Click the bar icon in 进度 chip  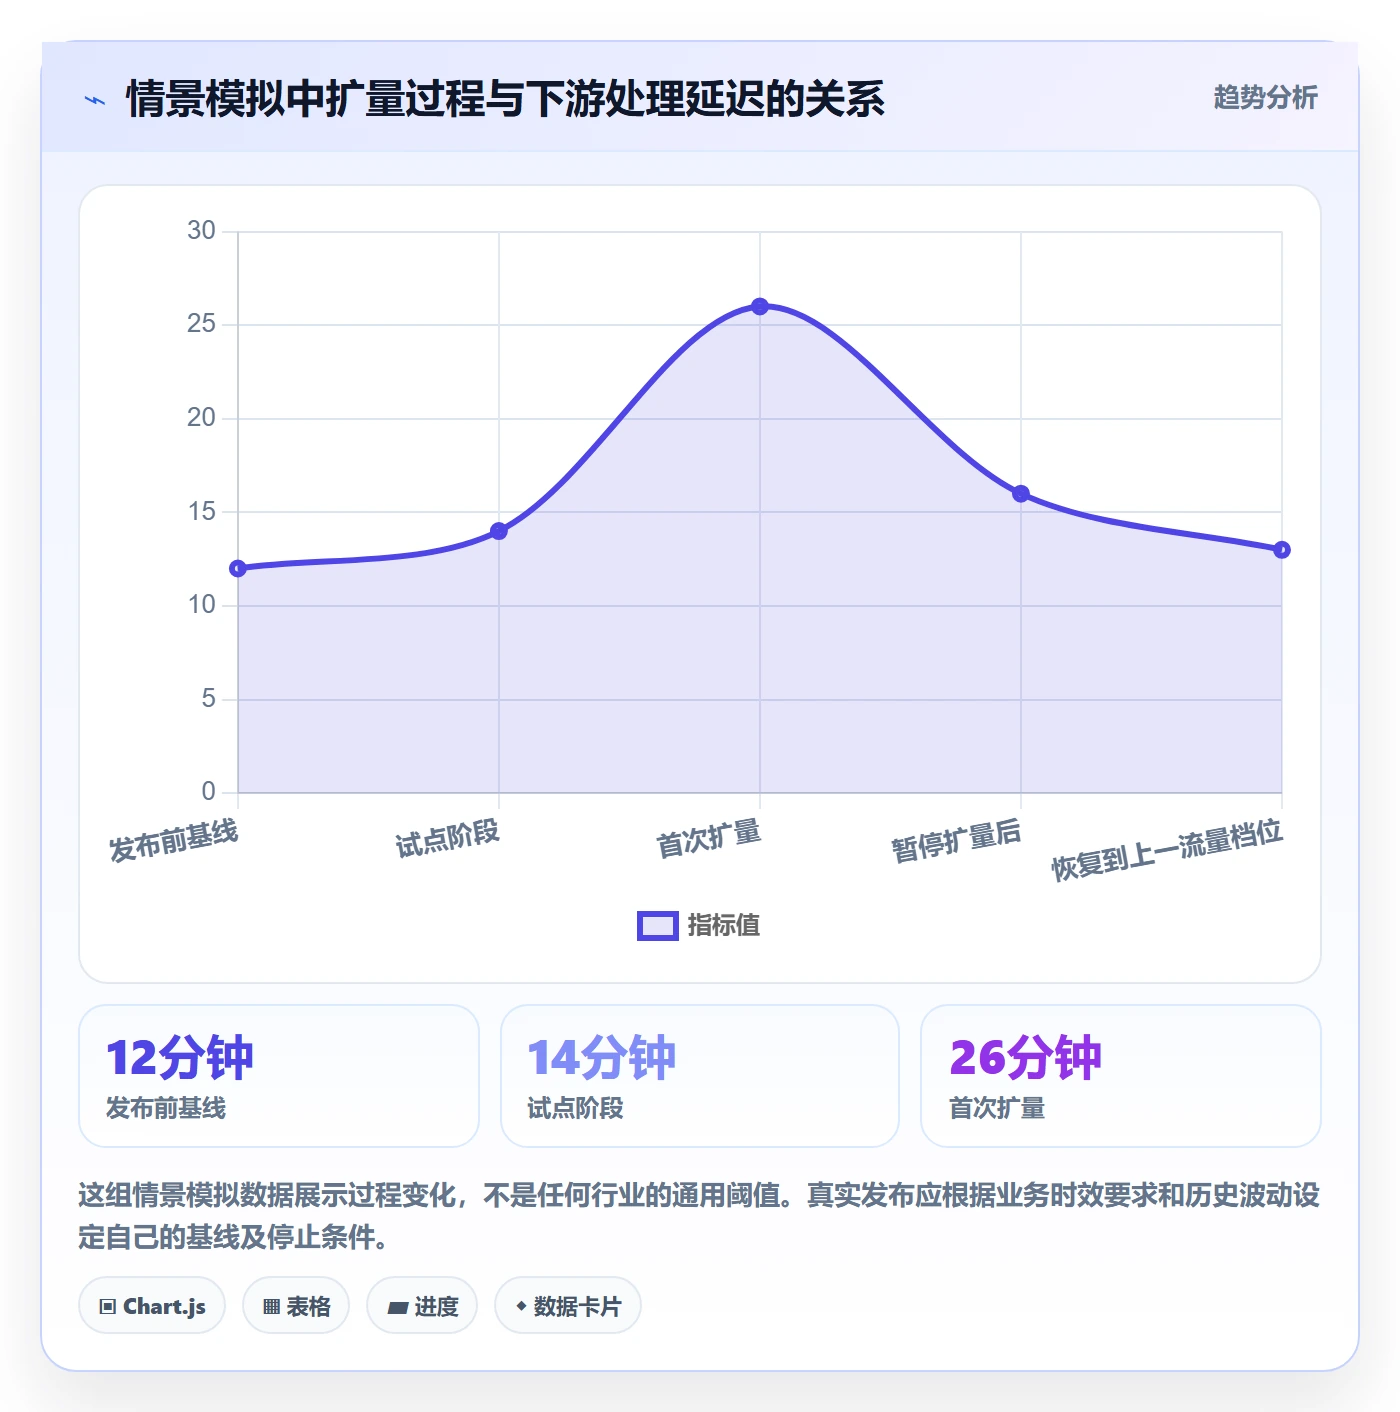pos(397,1307)
